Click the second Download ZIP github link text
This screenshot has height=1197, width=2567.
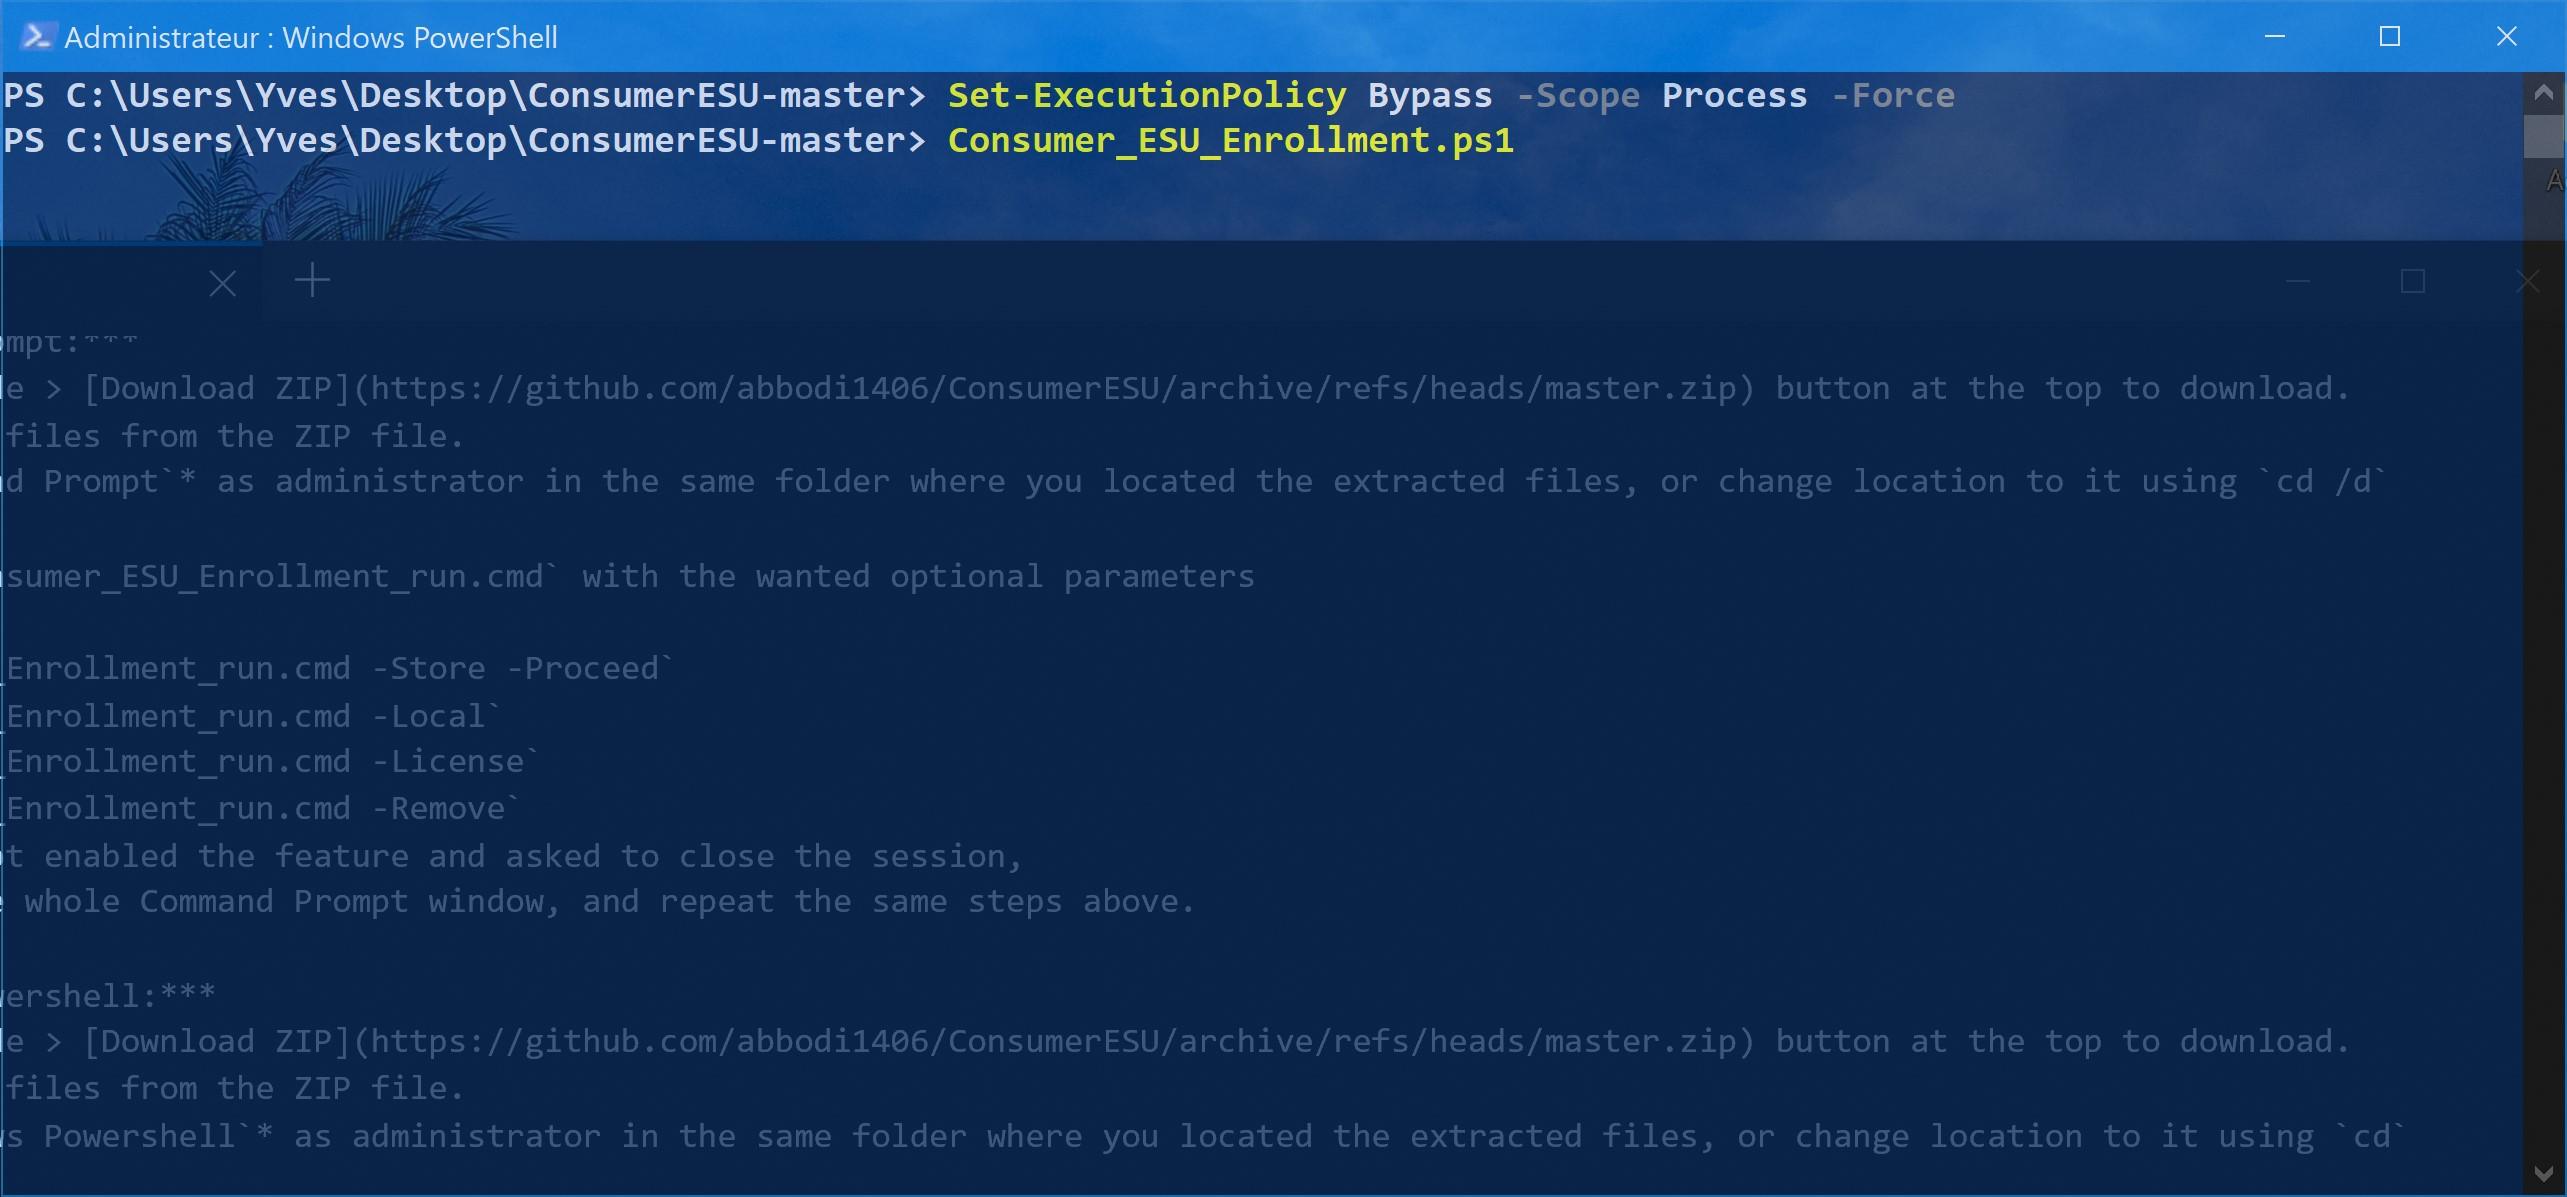919,1042
